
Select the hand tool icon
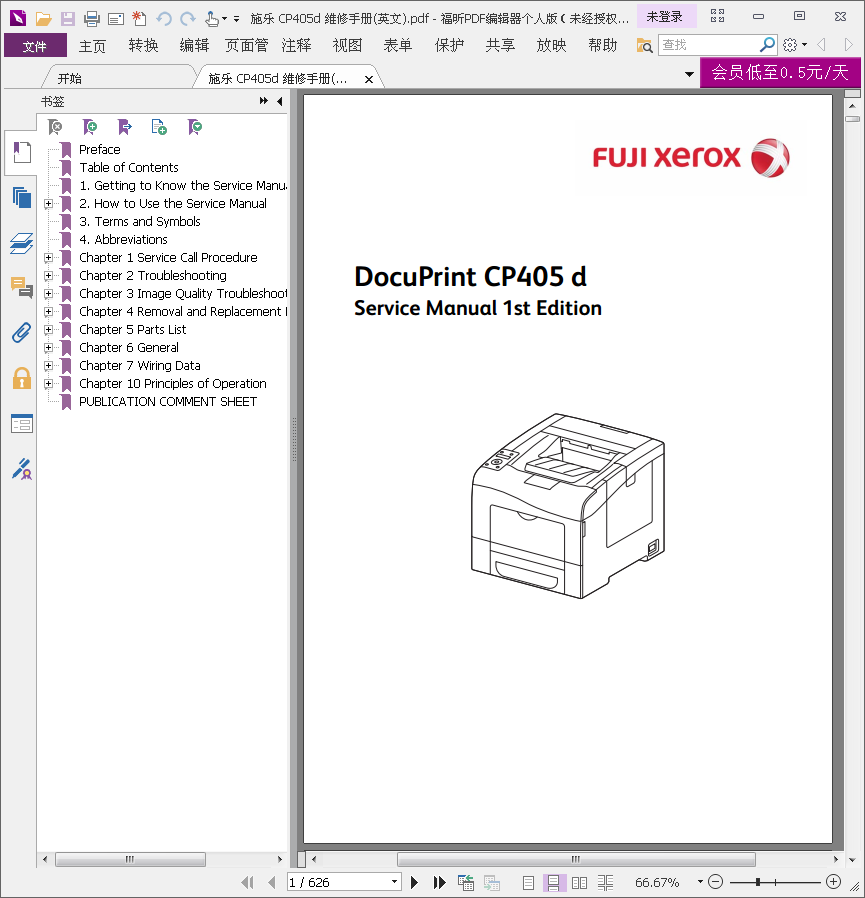coord(212,19)
